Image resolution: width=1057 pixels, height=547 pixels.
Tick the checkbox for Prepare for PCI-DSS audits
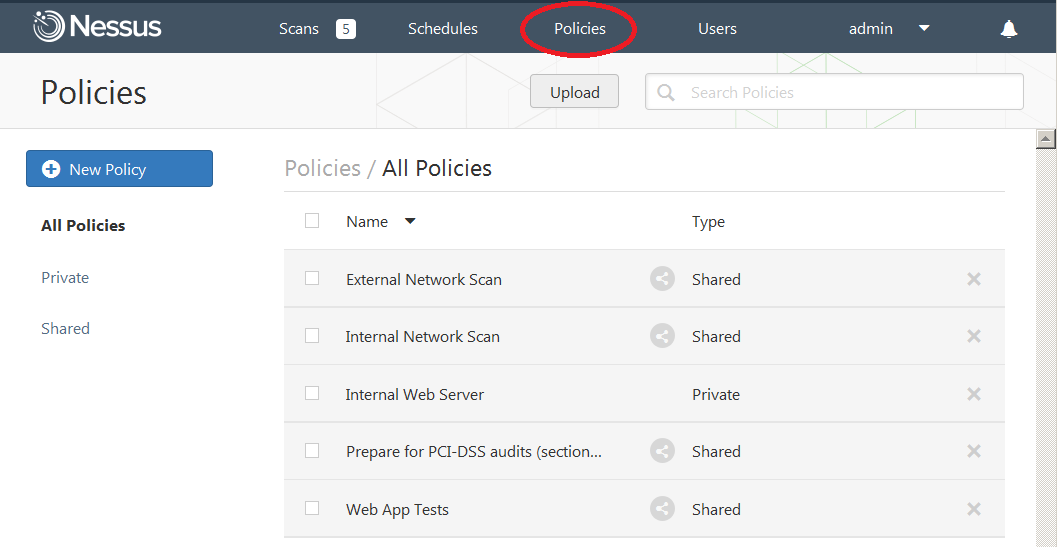pos(311,450)
